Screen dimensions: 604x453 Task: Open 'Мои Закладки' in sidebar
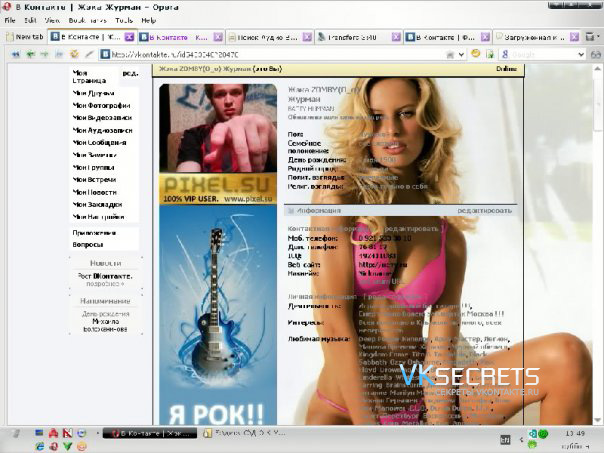tap(97, 204)
